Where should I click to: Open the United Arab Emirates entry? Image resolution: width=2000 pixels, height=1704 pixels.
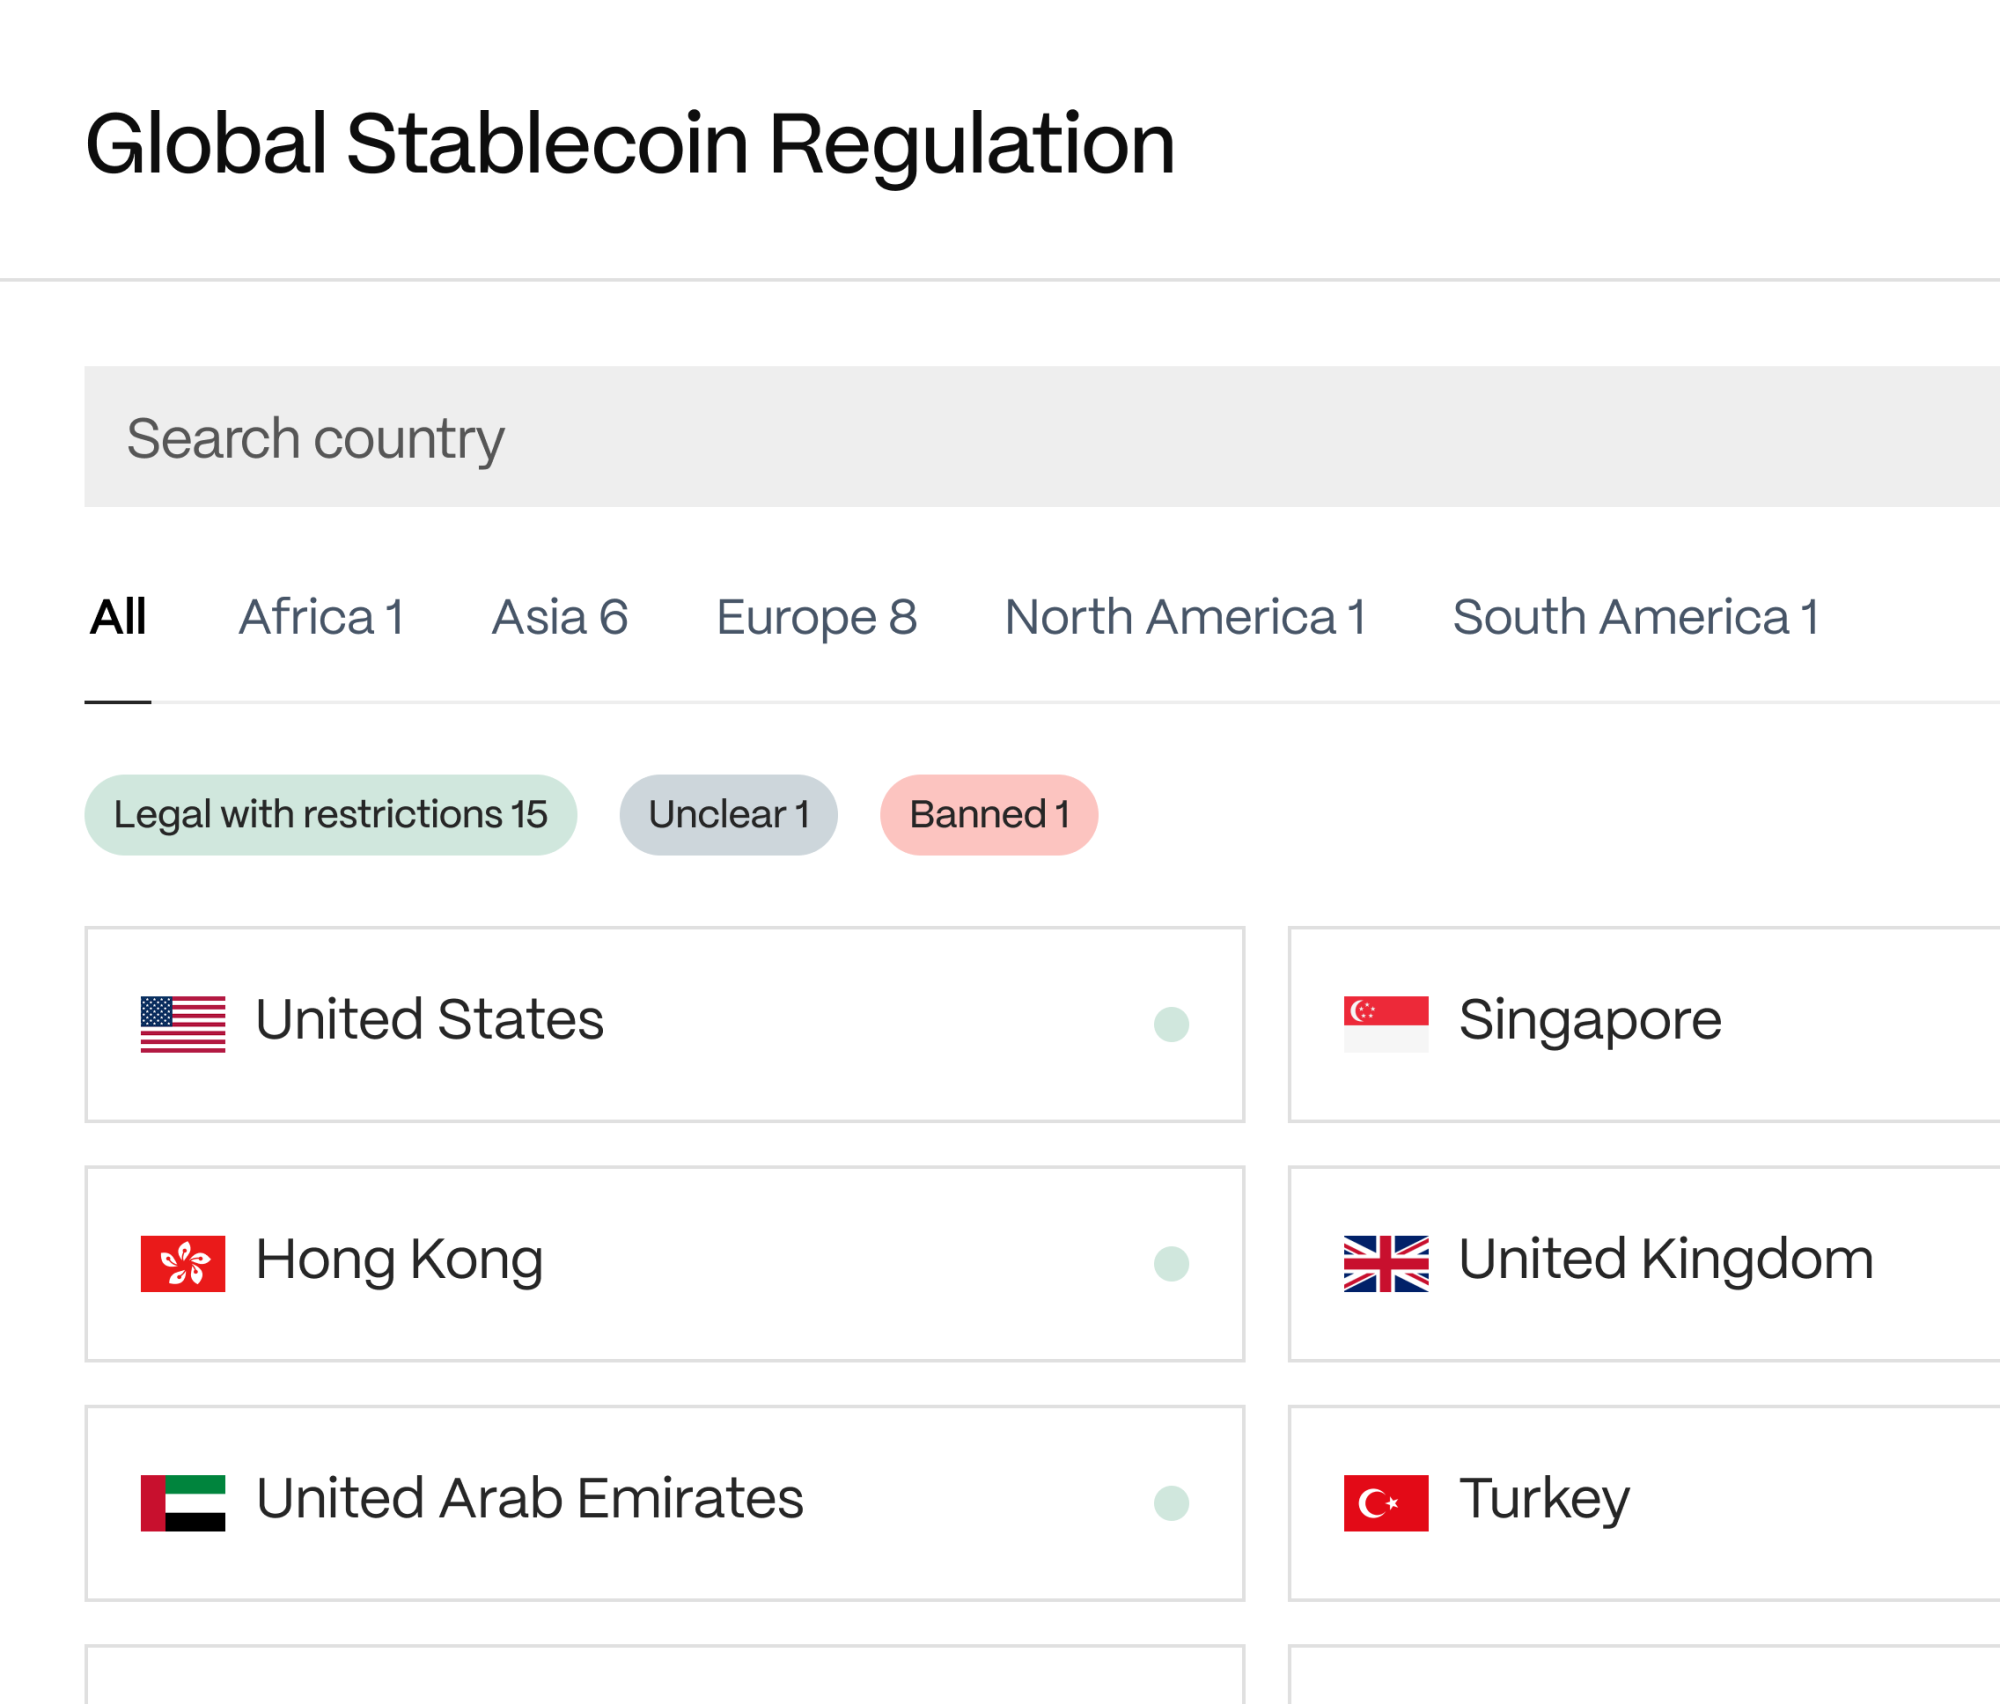click(664, 1503)
